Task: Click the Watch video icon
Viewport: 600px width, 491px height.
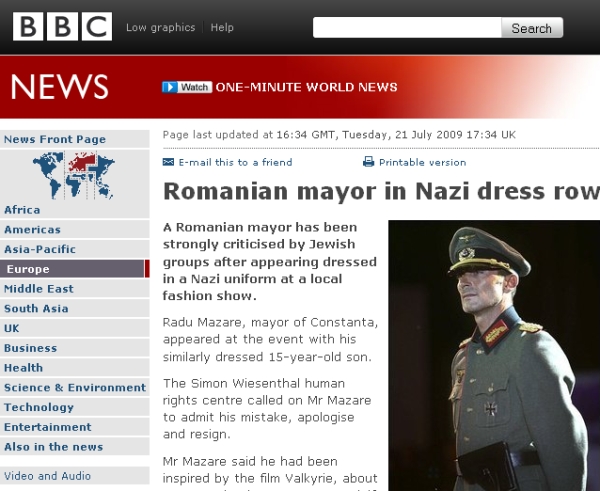Action: pos(187,87)
